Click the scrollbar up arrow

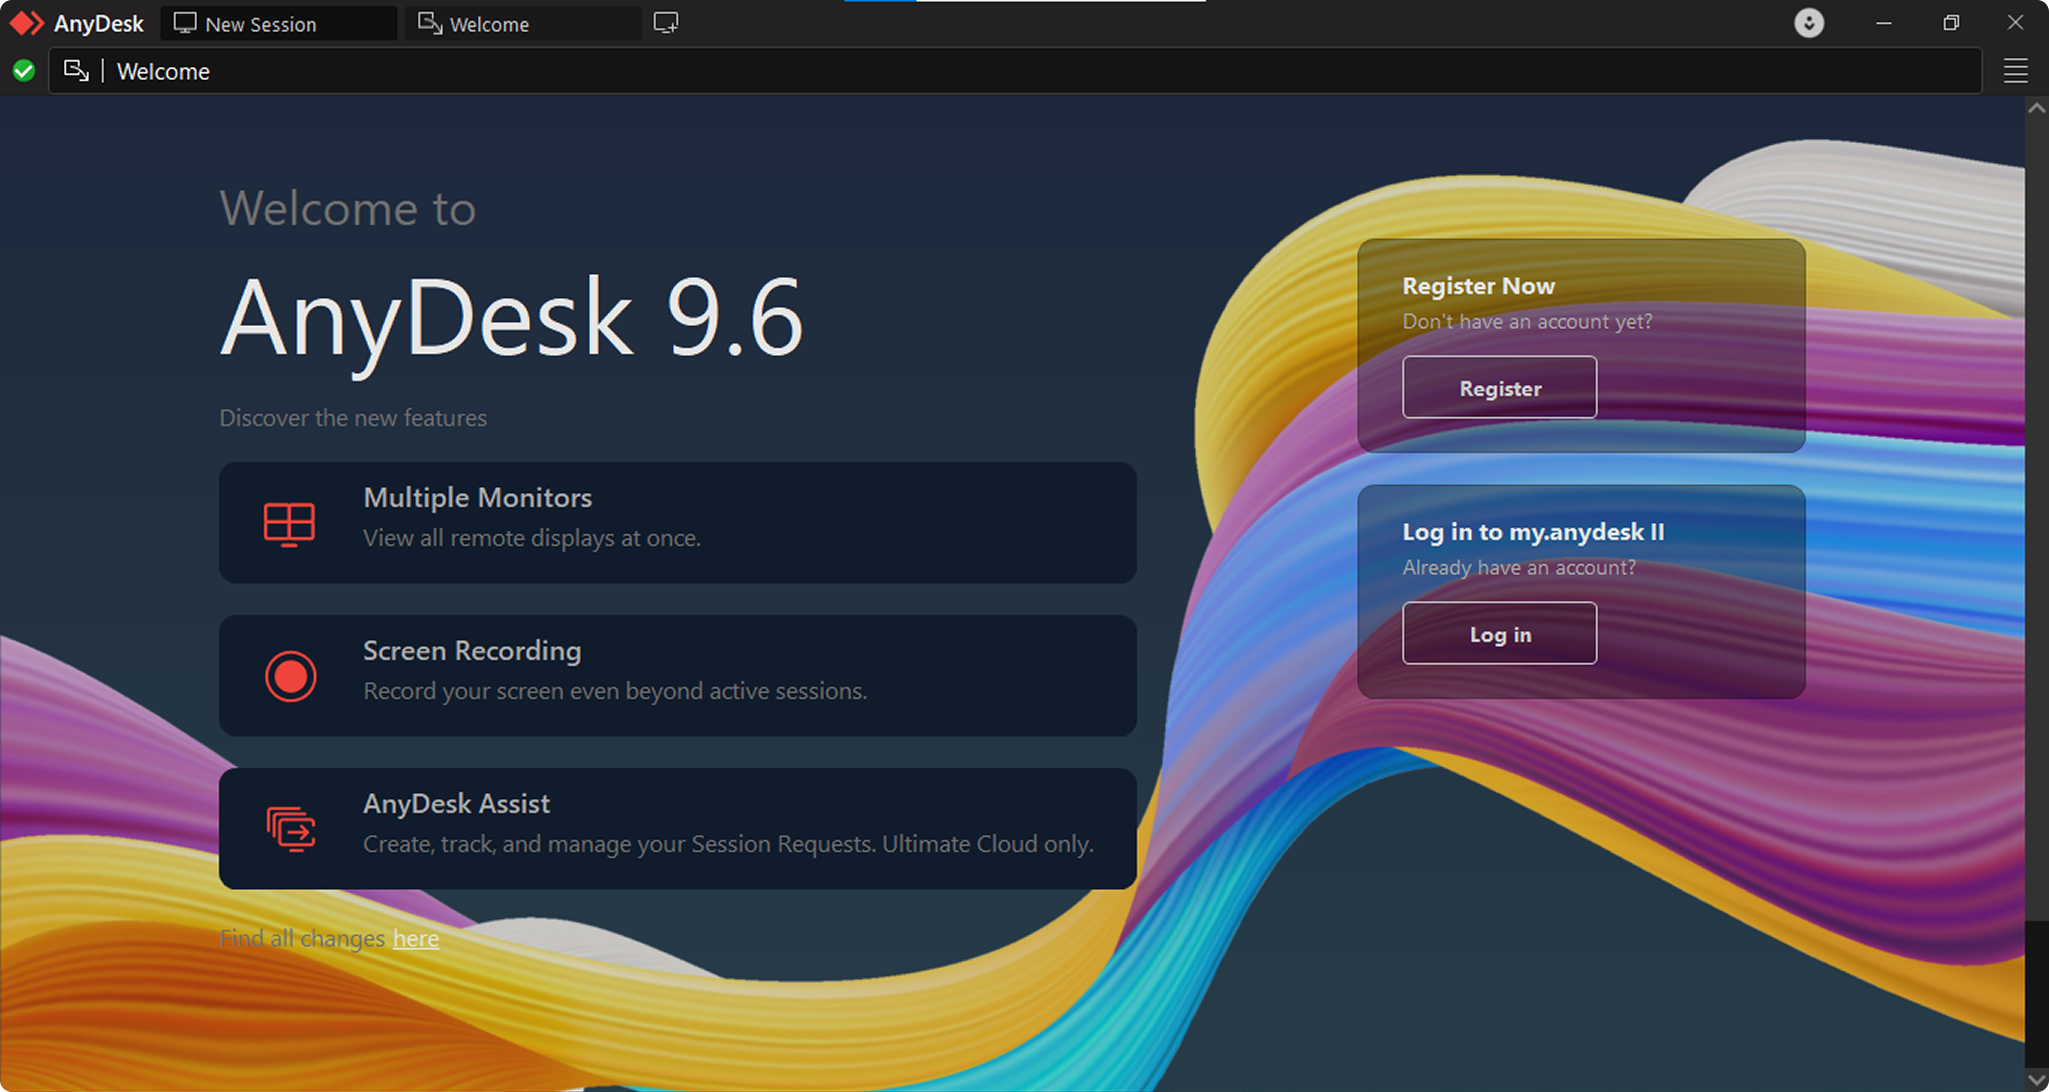(x=2037, y=108)
